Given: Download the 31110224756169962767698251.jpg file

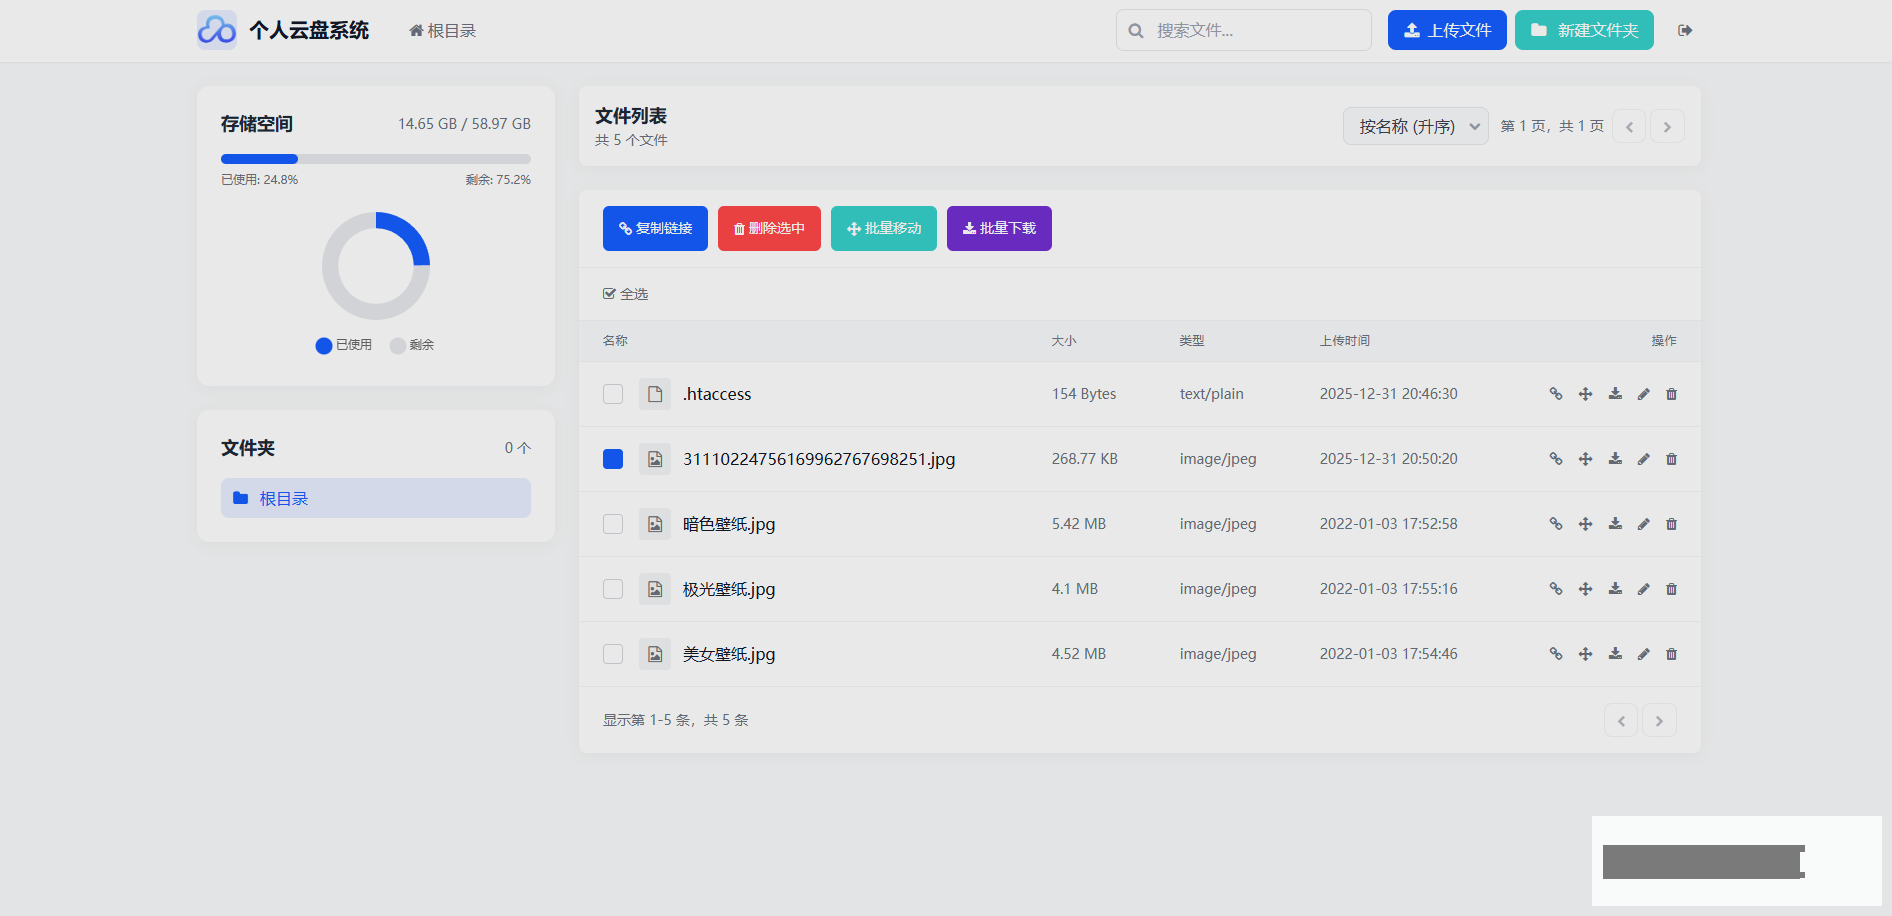Looking at the screenshot, I should [x=1615, y=459].
